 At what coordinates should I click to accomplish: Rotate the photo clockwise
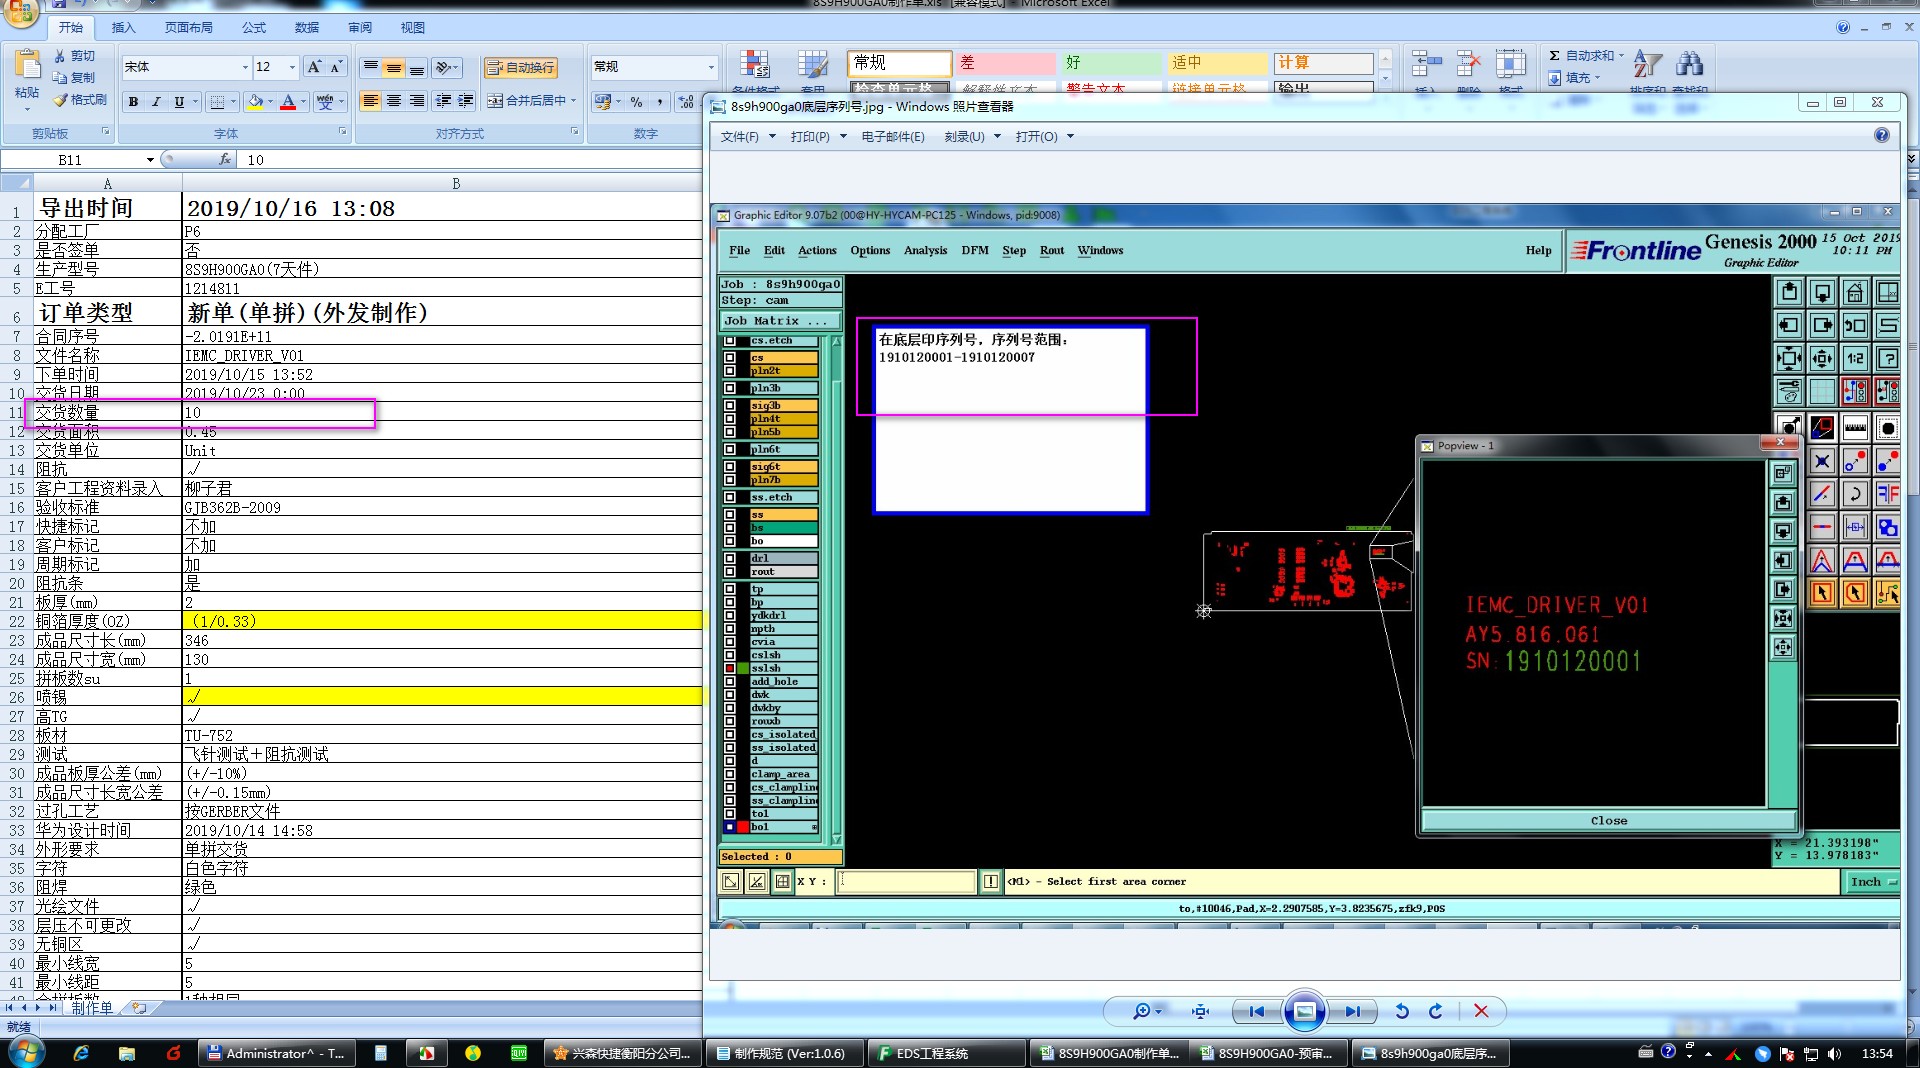click(x=1436, y=1011)
